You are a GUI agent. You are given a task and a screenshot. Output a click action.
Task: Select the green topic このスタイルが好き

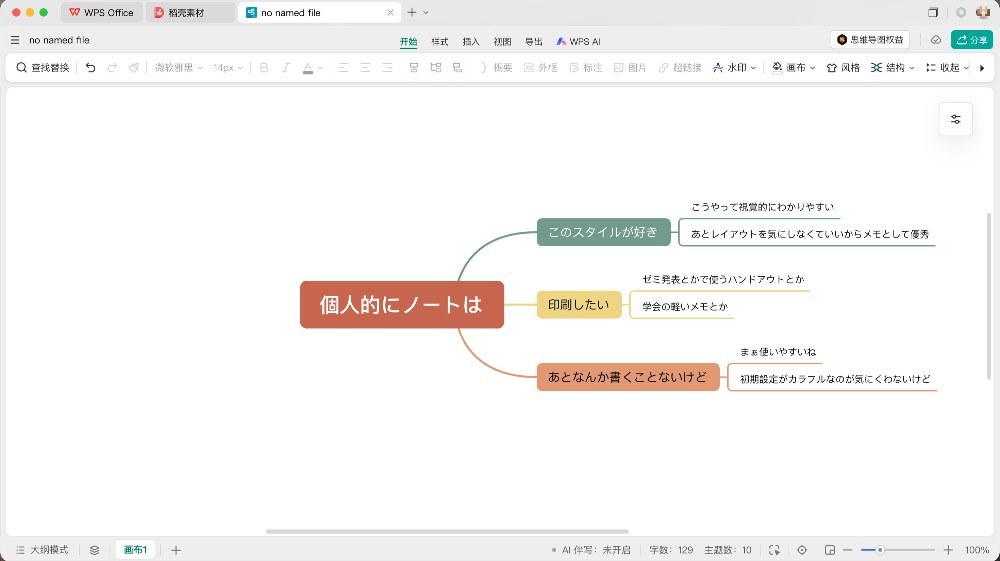603,232
